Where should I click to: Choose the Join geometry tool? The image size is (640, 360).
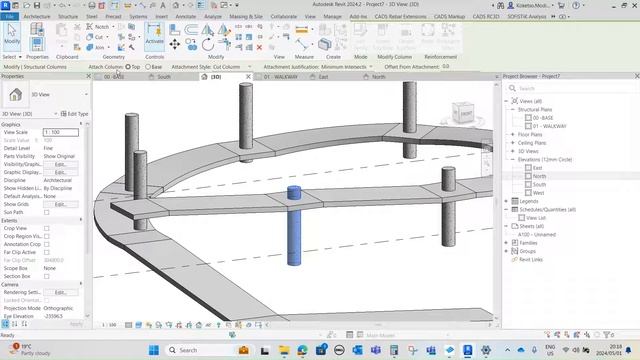tap(96, 47)
